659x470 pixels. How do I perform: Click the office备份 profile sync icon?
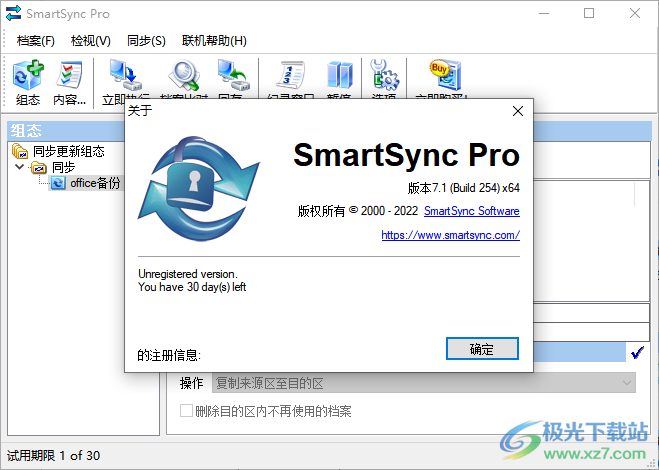click(58, 183)
